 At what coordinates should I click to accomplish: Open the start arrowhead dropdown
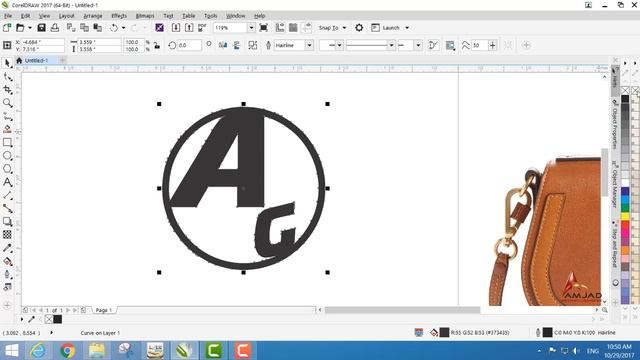click(339, 45)
